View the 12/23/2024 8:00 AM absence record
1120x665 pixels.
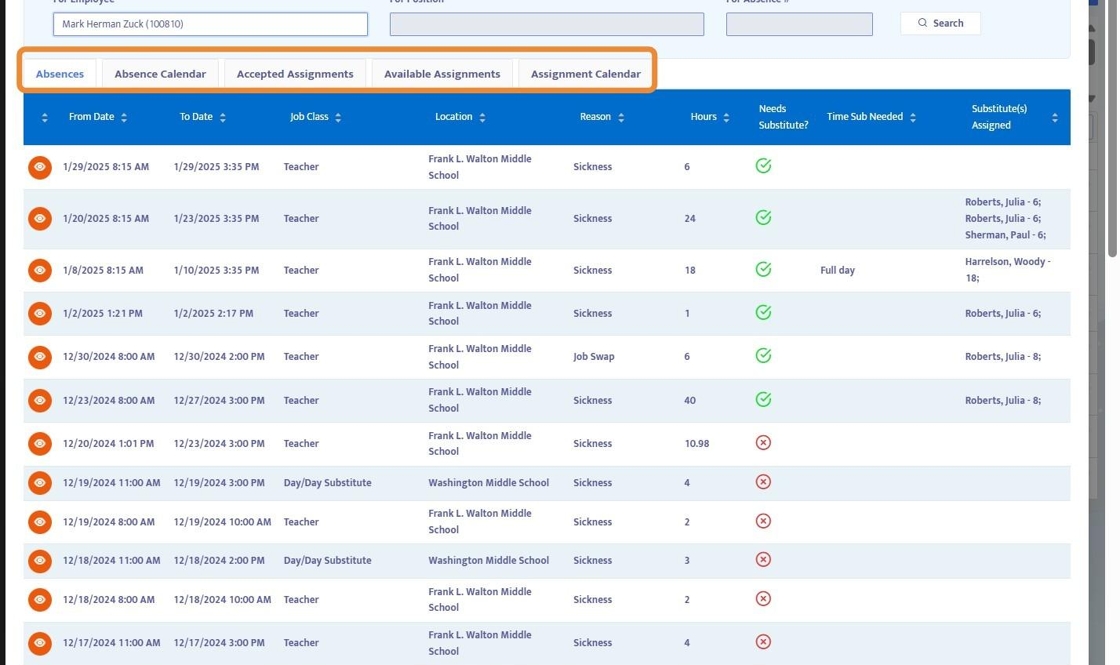pyautogui.click(x=40, y=401)
